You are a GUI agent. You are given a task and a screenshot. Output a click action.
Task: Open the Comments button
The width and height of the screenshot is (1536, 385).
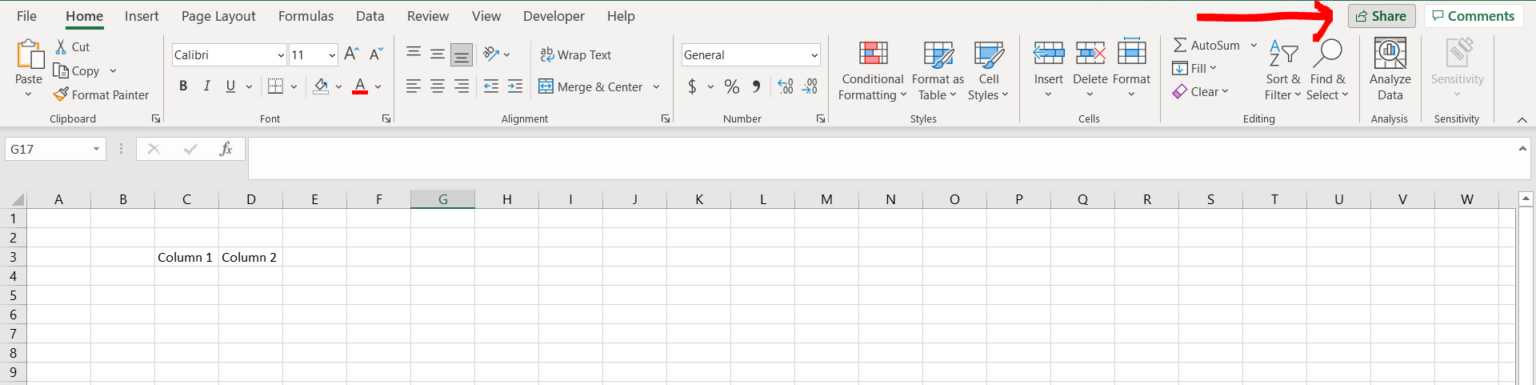1473,16
